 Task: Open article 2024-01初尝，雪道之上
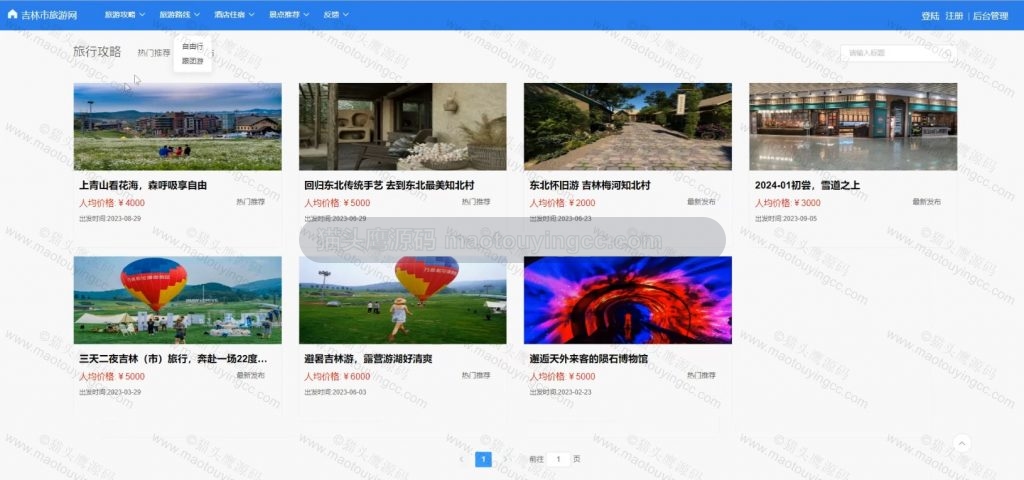tap(807, 185)
